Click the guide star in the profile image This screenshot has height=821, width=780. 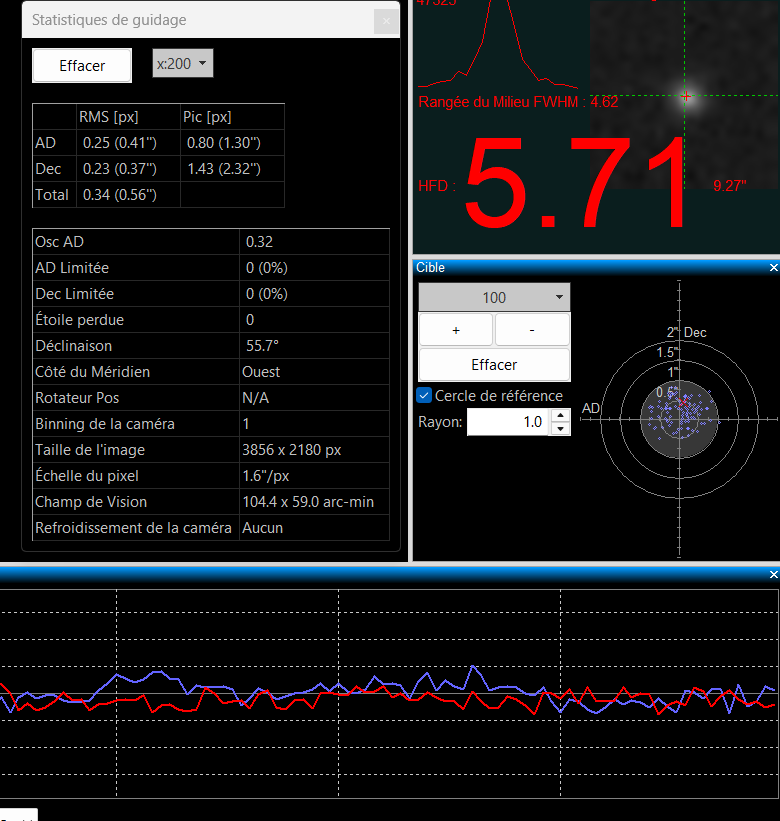coord(686,97)
